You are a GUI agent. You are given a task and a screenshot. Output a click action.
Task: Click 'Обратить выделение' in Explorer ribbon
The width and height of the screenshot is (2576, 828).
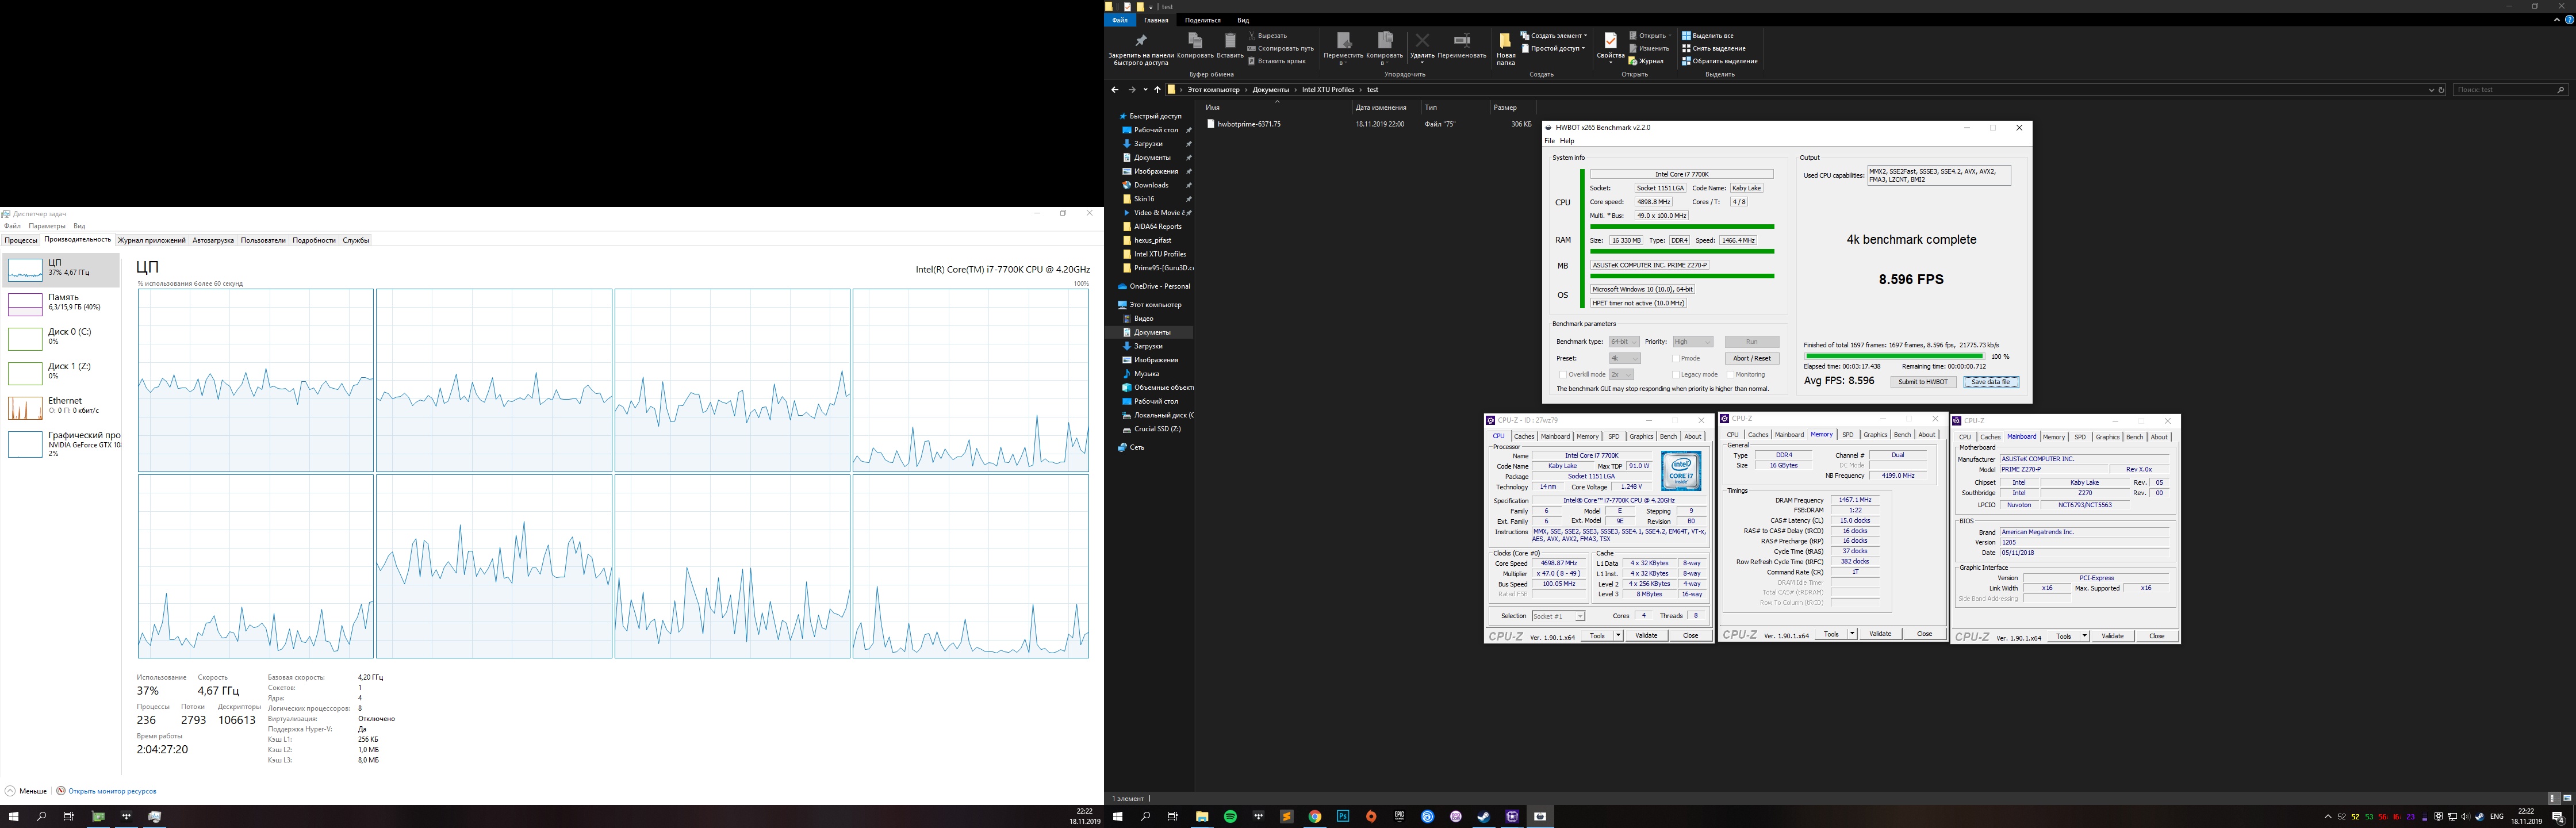pos(1720,61)
